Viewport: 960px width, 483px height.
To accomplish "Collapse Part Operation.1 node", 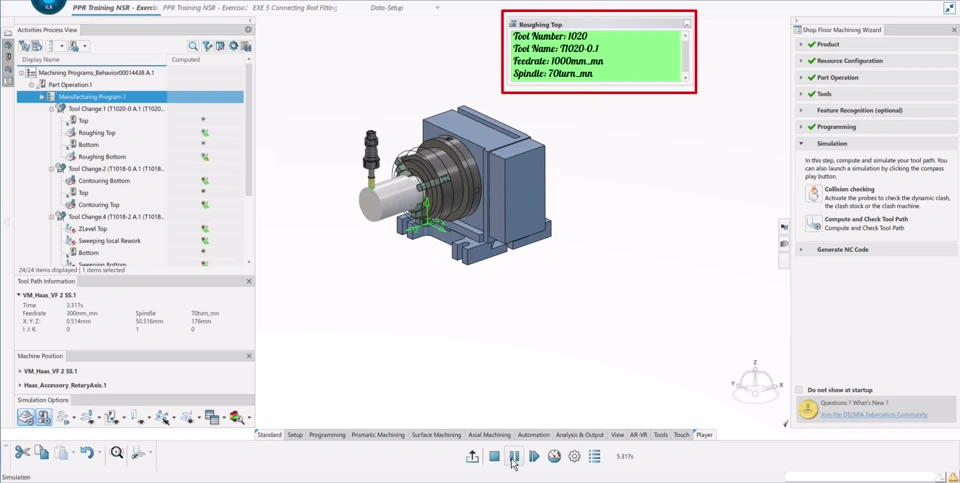I will pyautogui.click(x=32, y=84).
